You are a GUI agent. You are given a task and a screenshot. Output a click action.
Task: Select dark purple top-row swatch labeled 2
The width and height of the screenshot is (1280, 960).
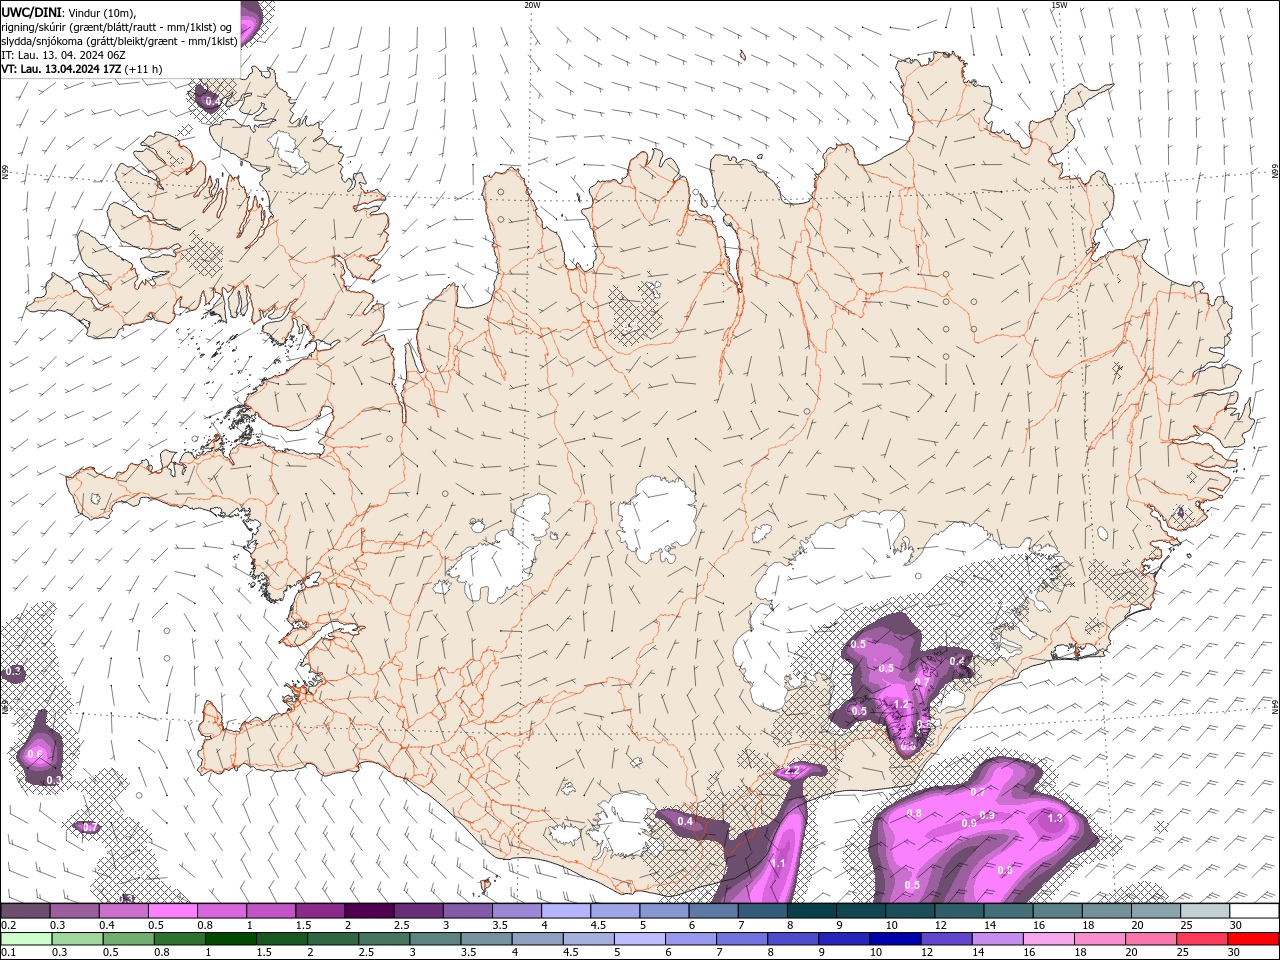pos(368,911)
